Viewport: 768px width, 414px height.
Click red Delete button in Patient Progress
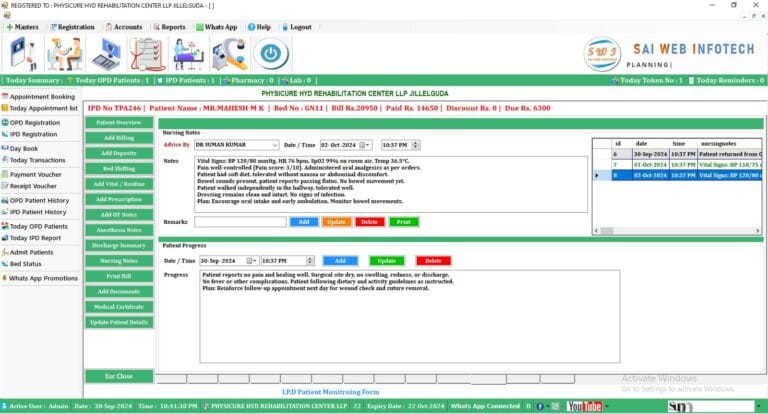click(433, 261)
